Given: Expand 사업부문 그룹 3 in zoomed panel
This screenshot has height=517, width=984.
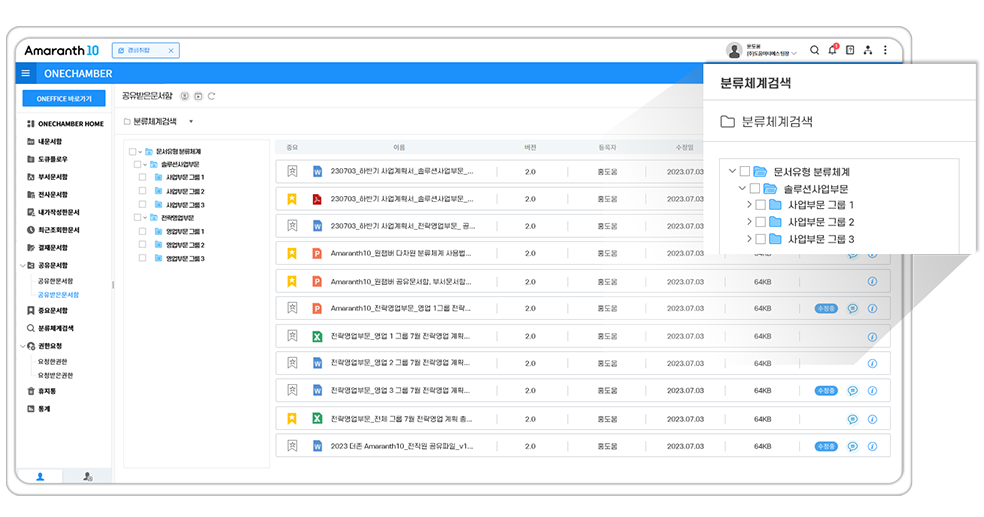Looking at the screenshot, I should pyautogui.click(x=749, y=239).
